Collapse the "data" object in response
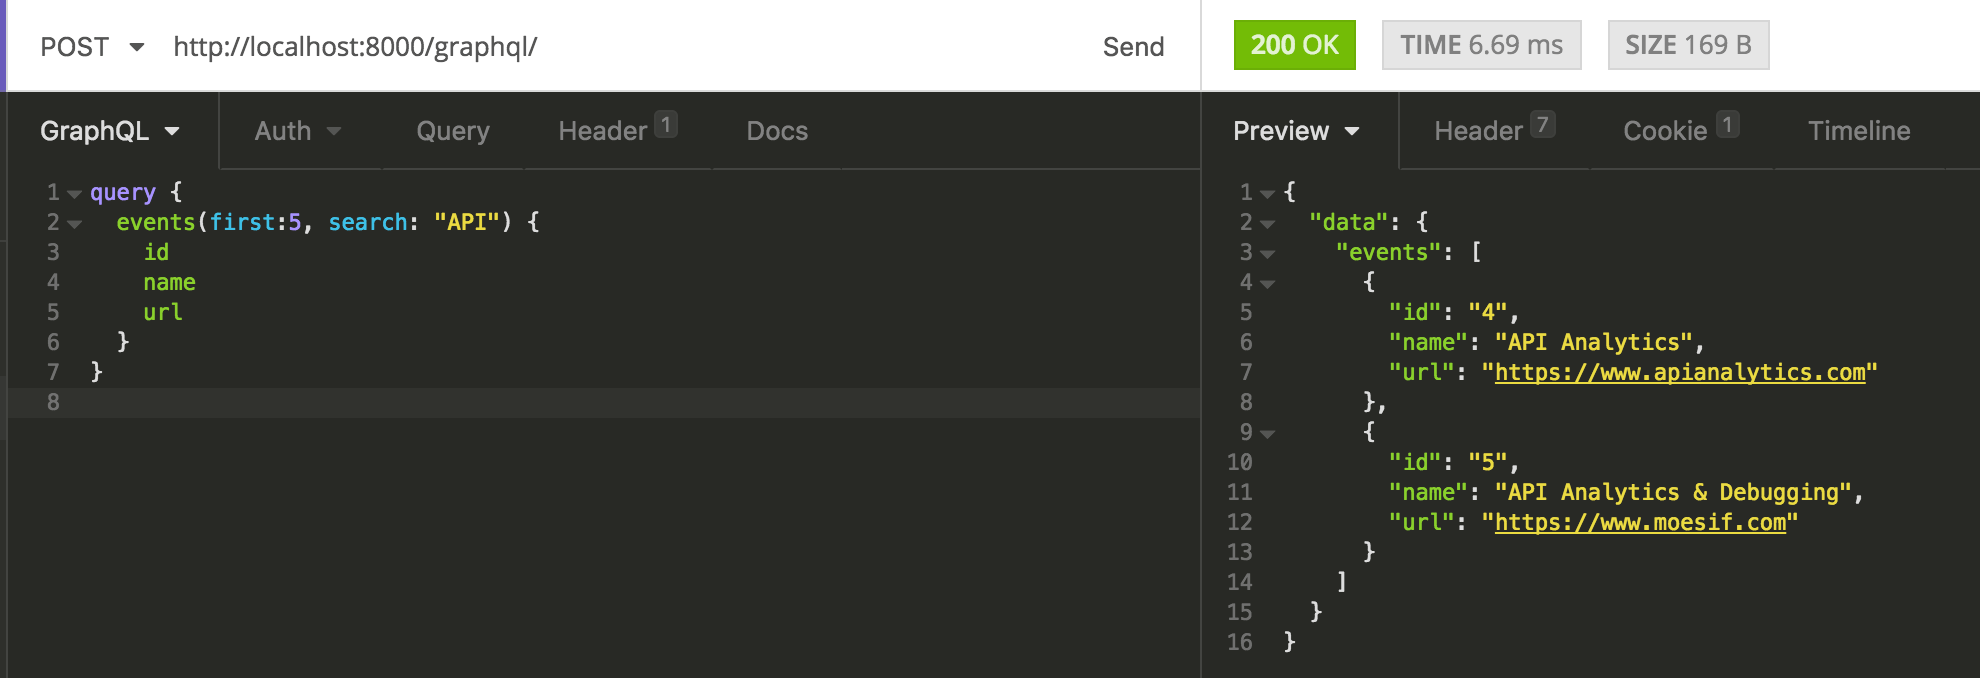The height and width of the screenshot is (678, 1980). click(1267, 224)
